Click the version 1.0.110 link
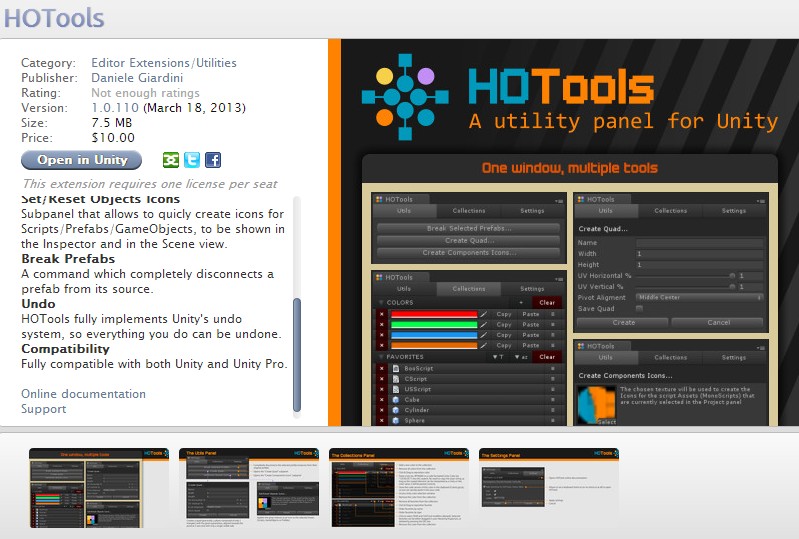 pos(115,108)
